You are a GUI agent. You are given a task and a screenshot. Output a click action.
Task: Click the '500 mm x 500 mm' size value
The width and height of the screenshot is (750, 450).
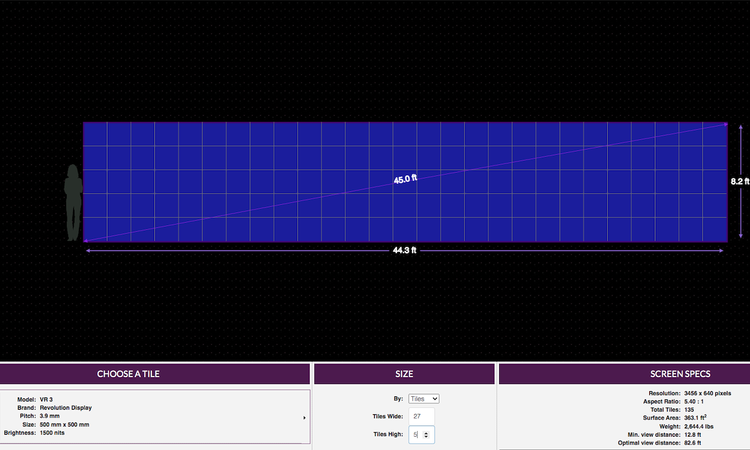point(64,425)
